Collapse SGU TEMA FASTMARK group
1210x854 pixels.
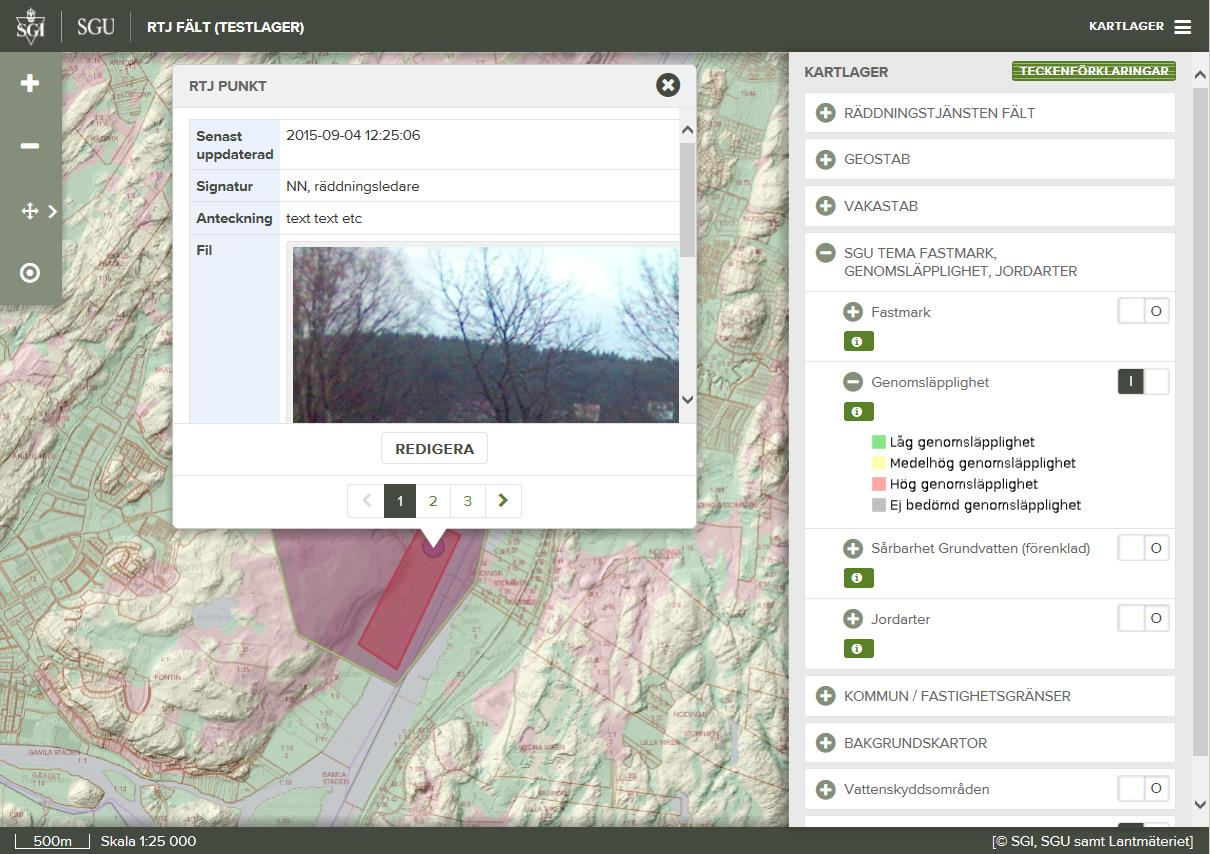point(825,253)
